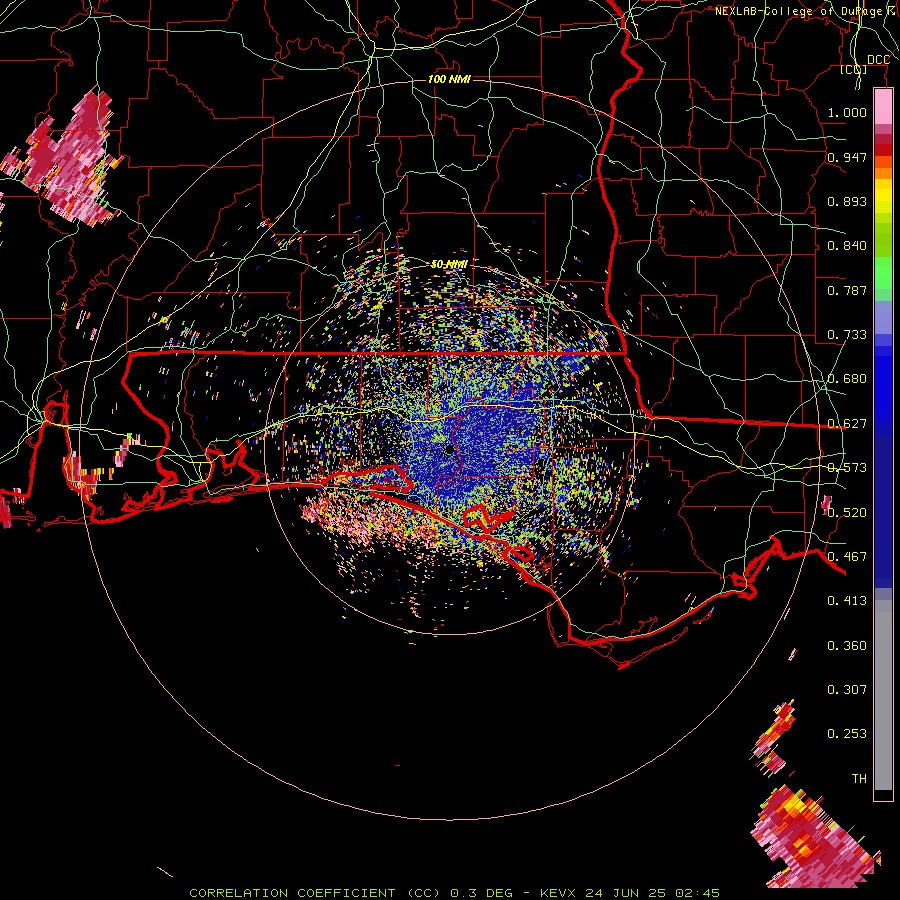Image resolution: width=900 pixels, height=900 pixels.
Task: Click the 1.000 legend value
Action: click(x=847, y=112)
